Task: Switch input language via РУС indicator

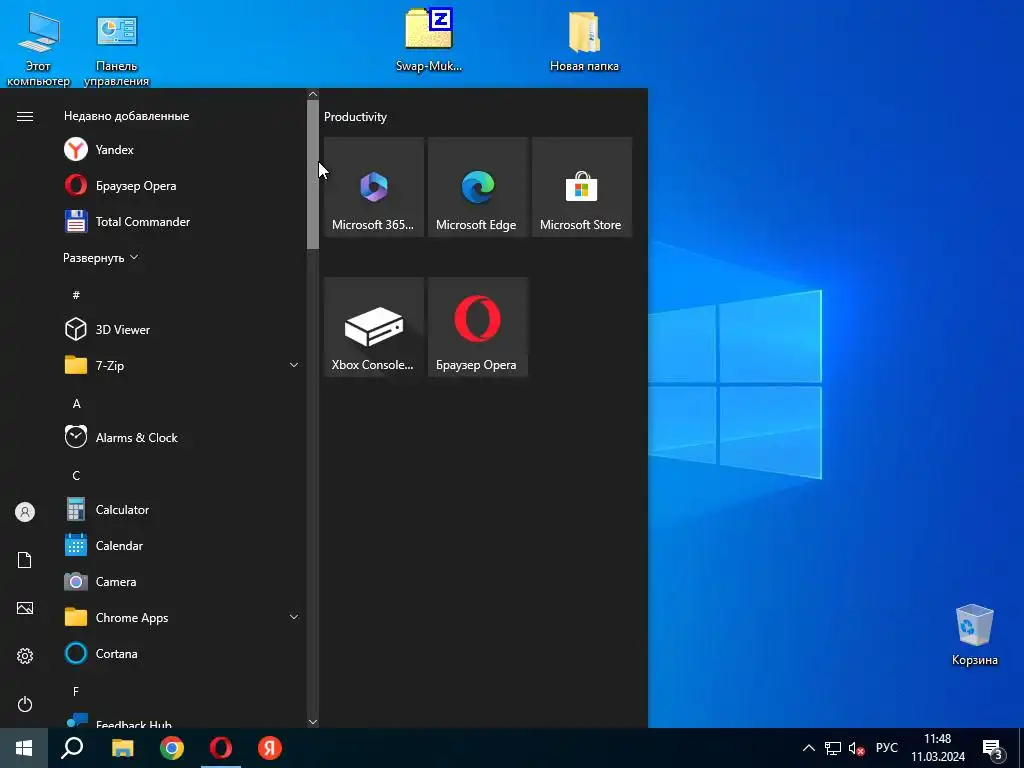Action: (887, 748)
